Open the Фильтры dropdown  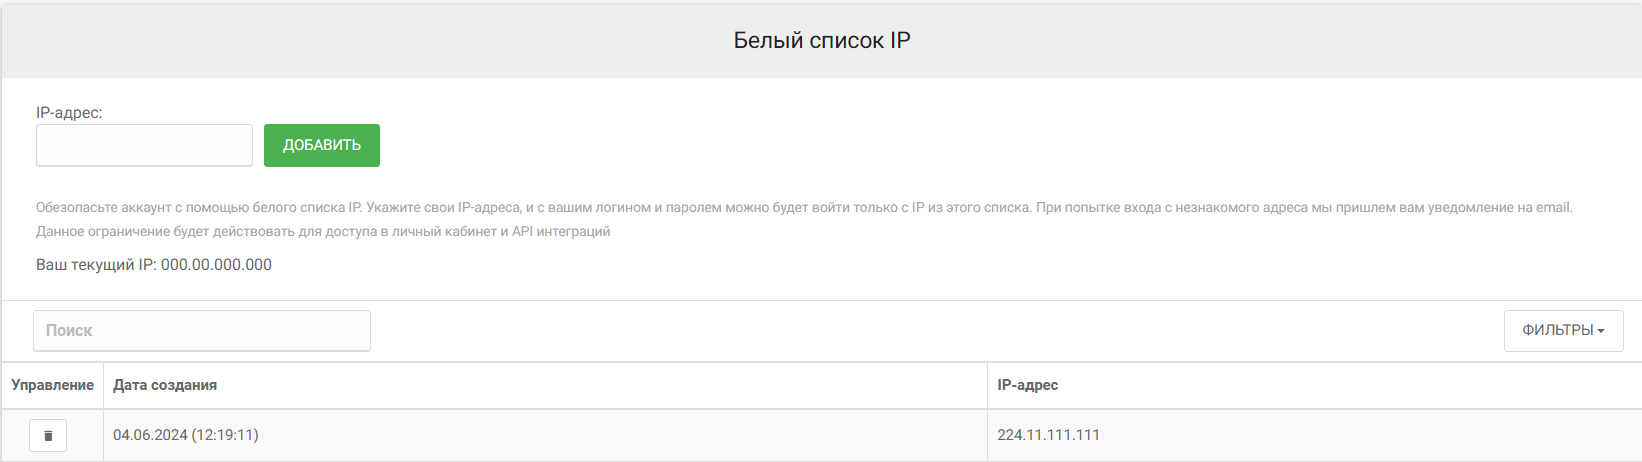pos(1562,331)
